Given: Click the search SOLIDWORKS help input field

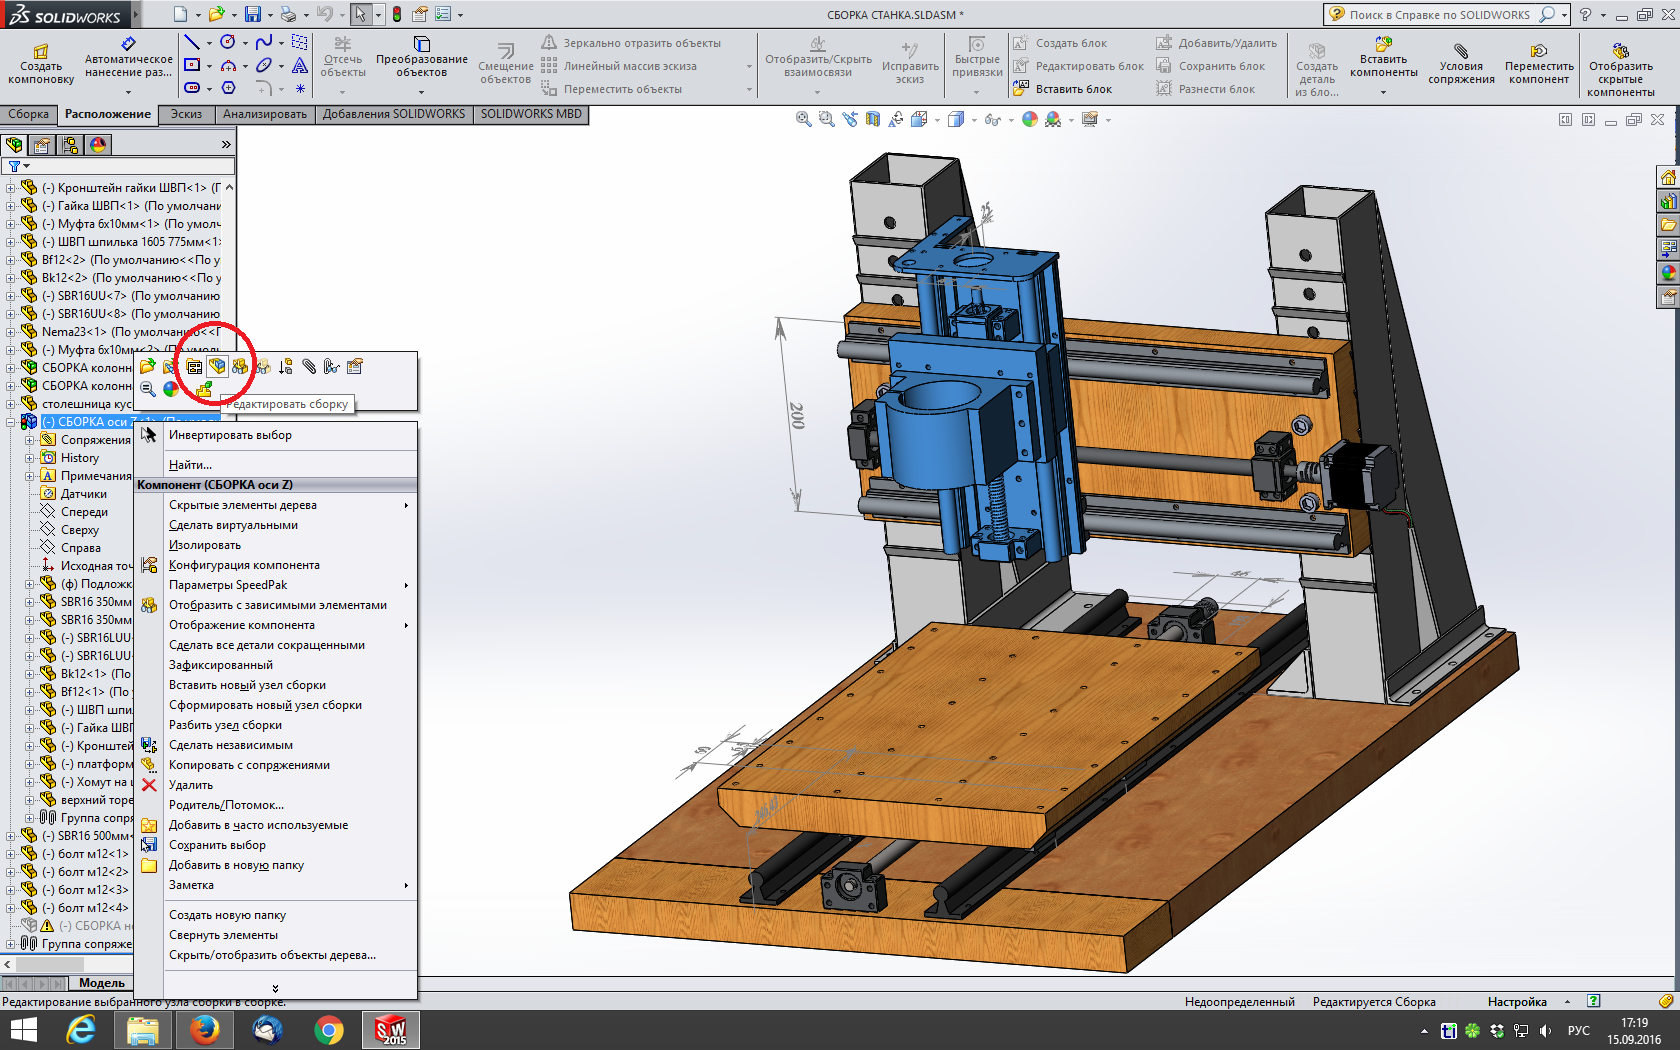Looking at the screenshot, I should (1440, 15).
